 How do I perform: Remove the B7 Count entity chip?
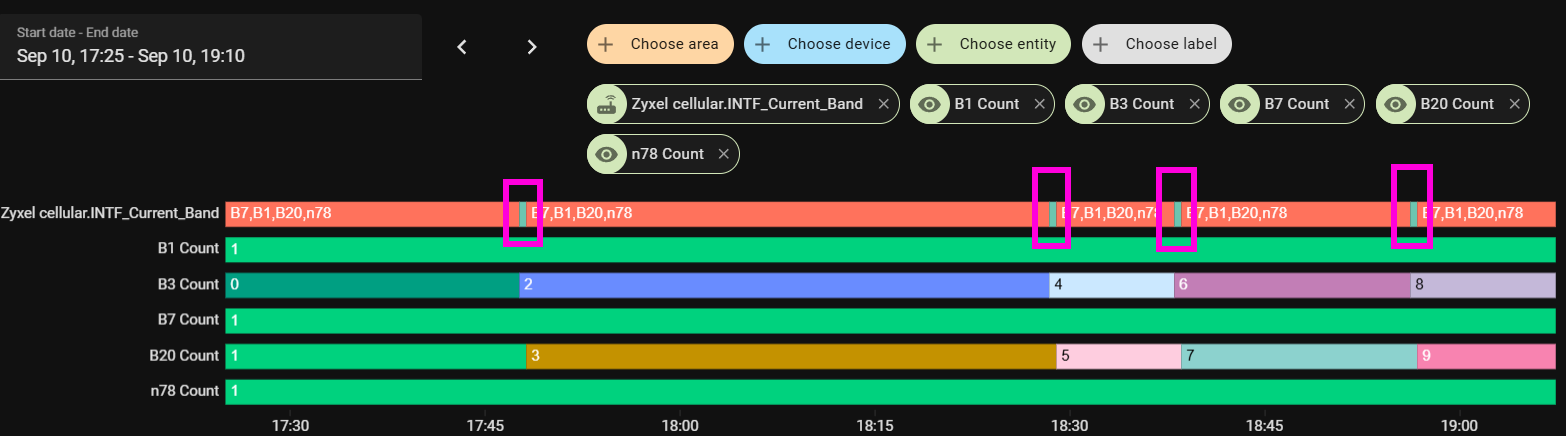(x=1349, y=104)
